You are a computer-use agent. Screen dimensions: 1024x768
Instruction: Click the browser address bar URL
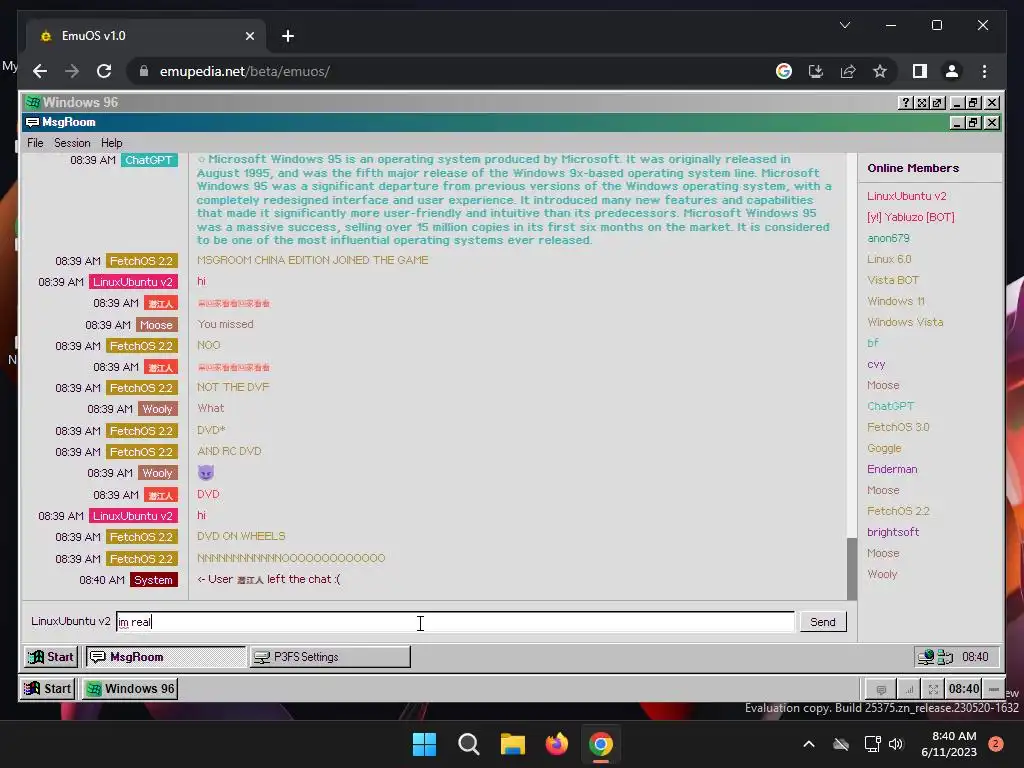pos(244,71)
